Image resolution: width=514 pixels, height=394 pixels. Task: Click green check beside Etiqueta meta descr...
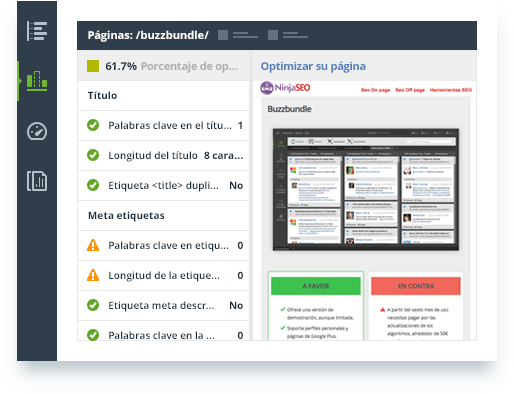[93, 305]
